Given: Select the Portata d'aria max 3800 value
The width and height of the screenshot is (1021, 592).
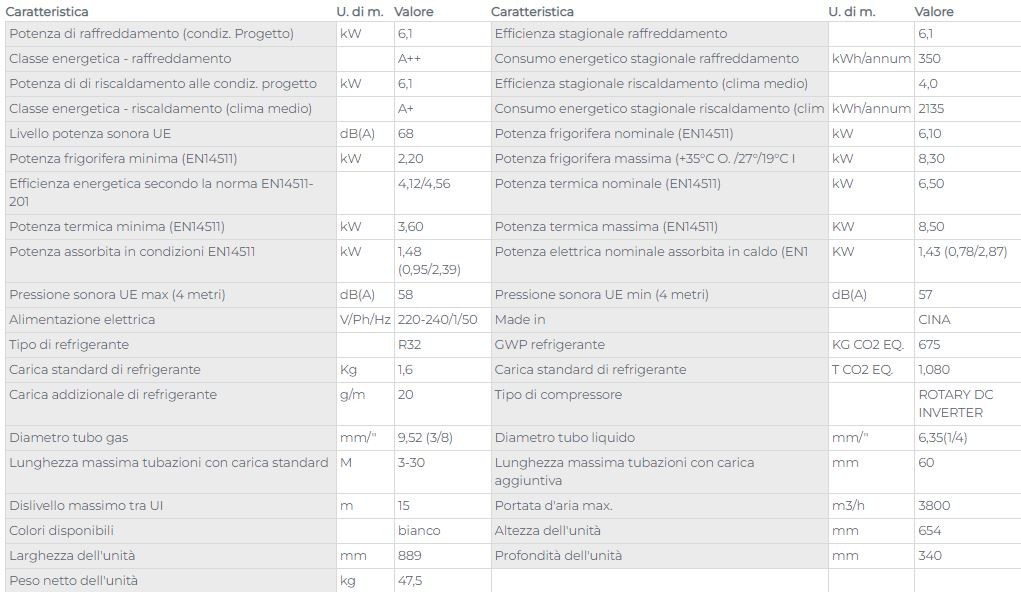Looking at the screenshot, I should point(934,505).
